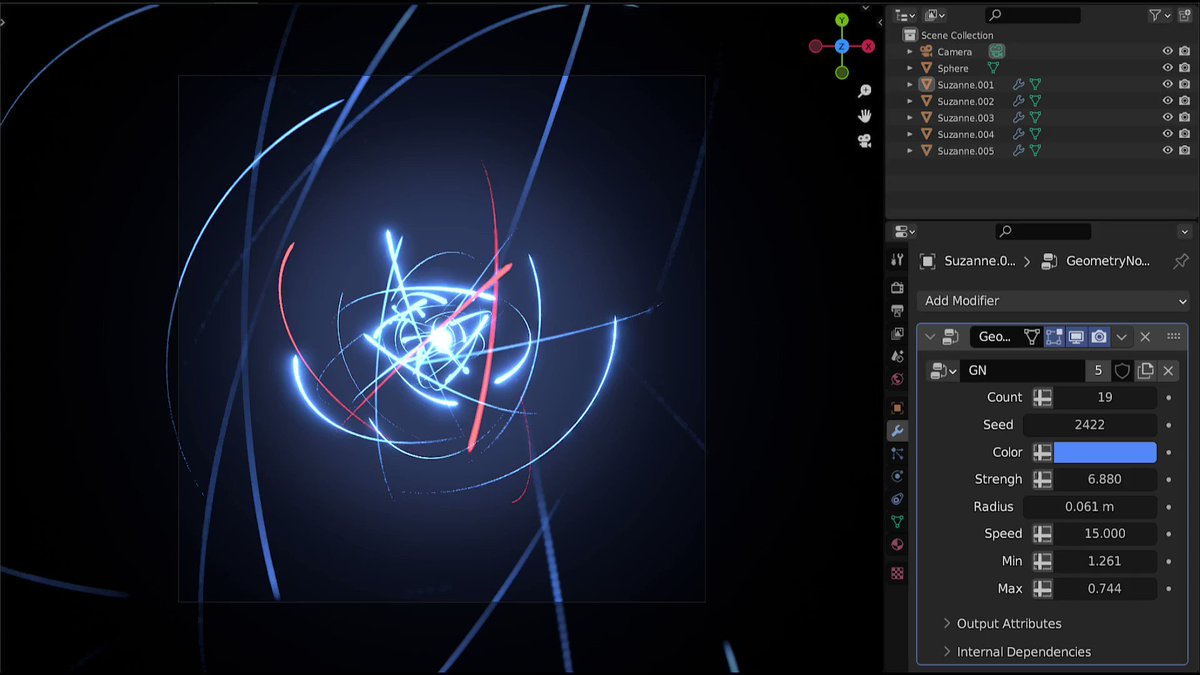Expand the Sphere object in outliner

[910, 68]
